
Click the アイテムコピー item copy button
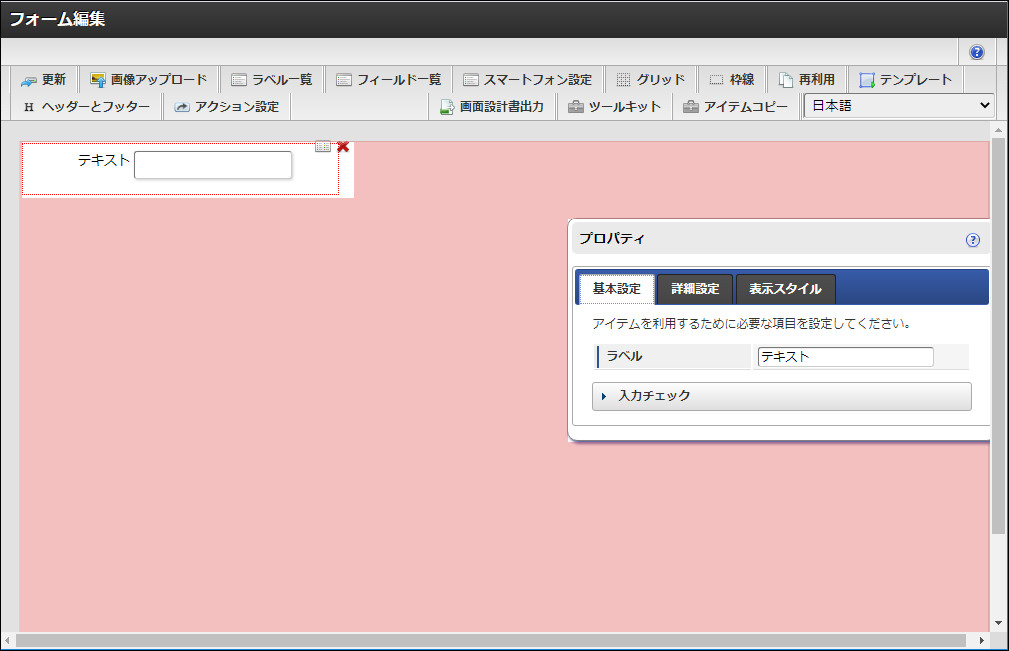tap(736, 107)
